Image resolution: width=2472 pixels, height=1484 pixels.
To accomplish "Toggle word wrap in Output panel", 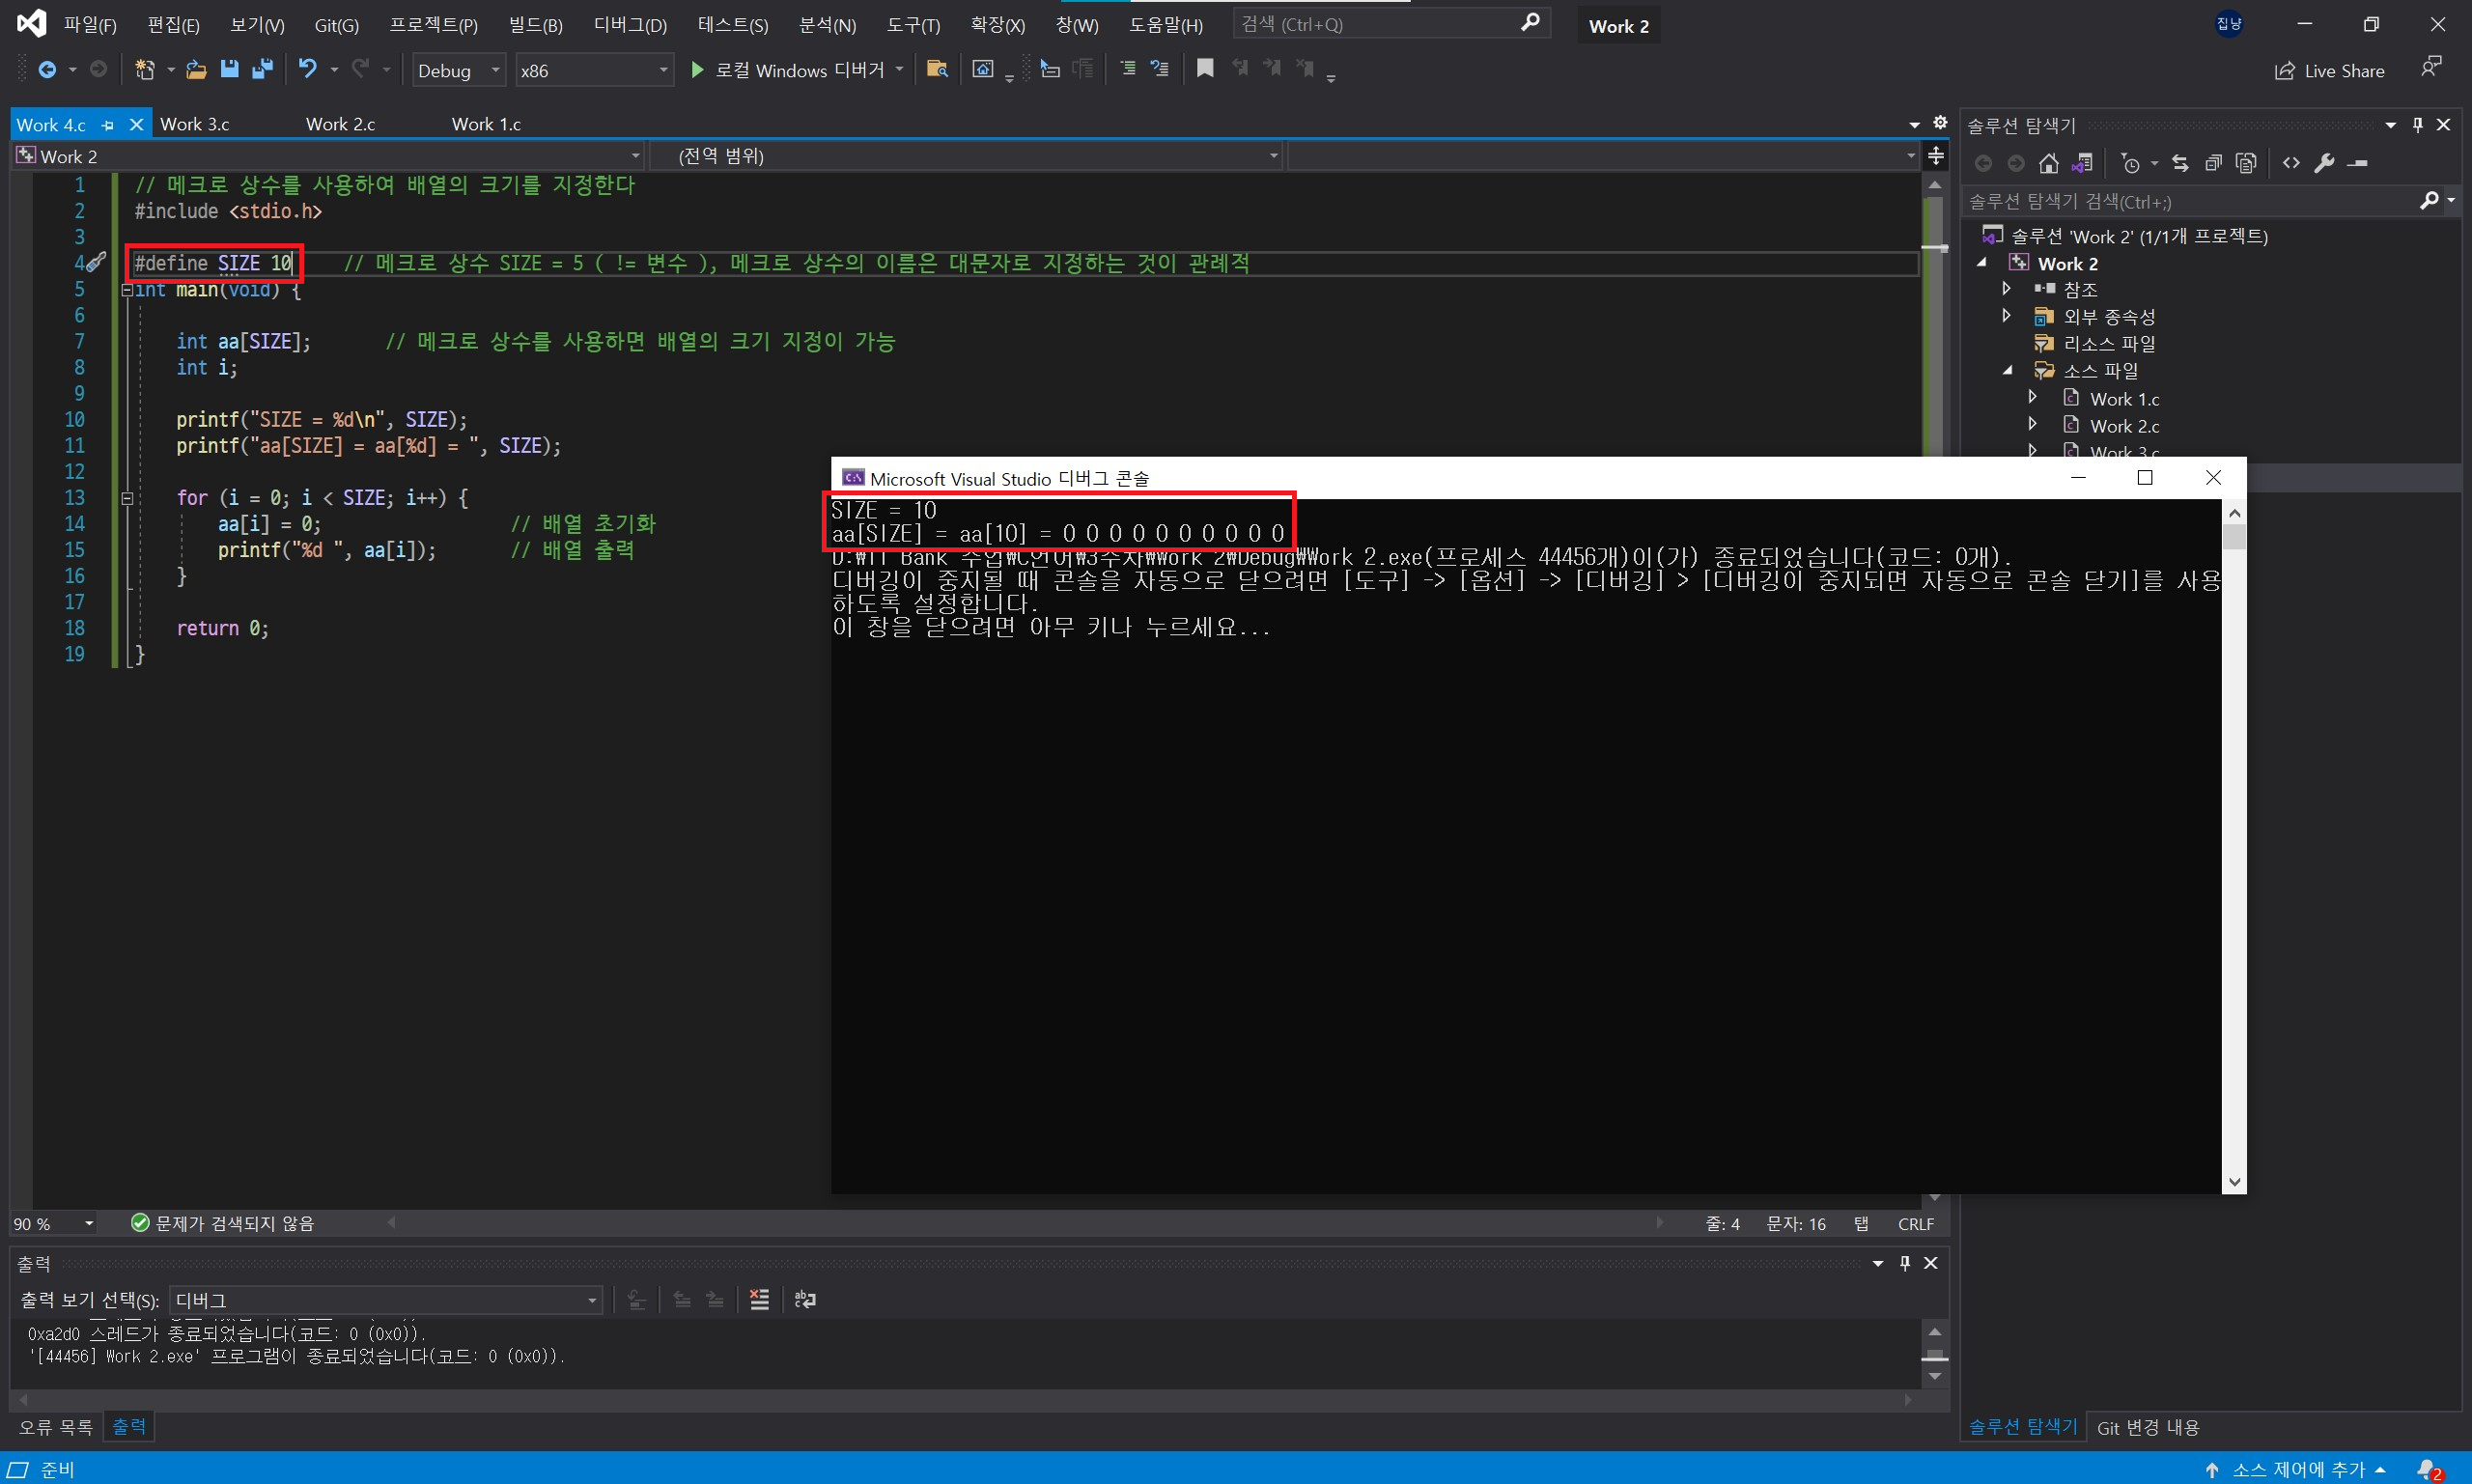I will point(805,1299).
